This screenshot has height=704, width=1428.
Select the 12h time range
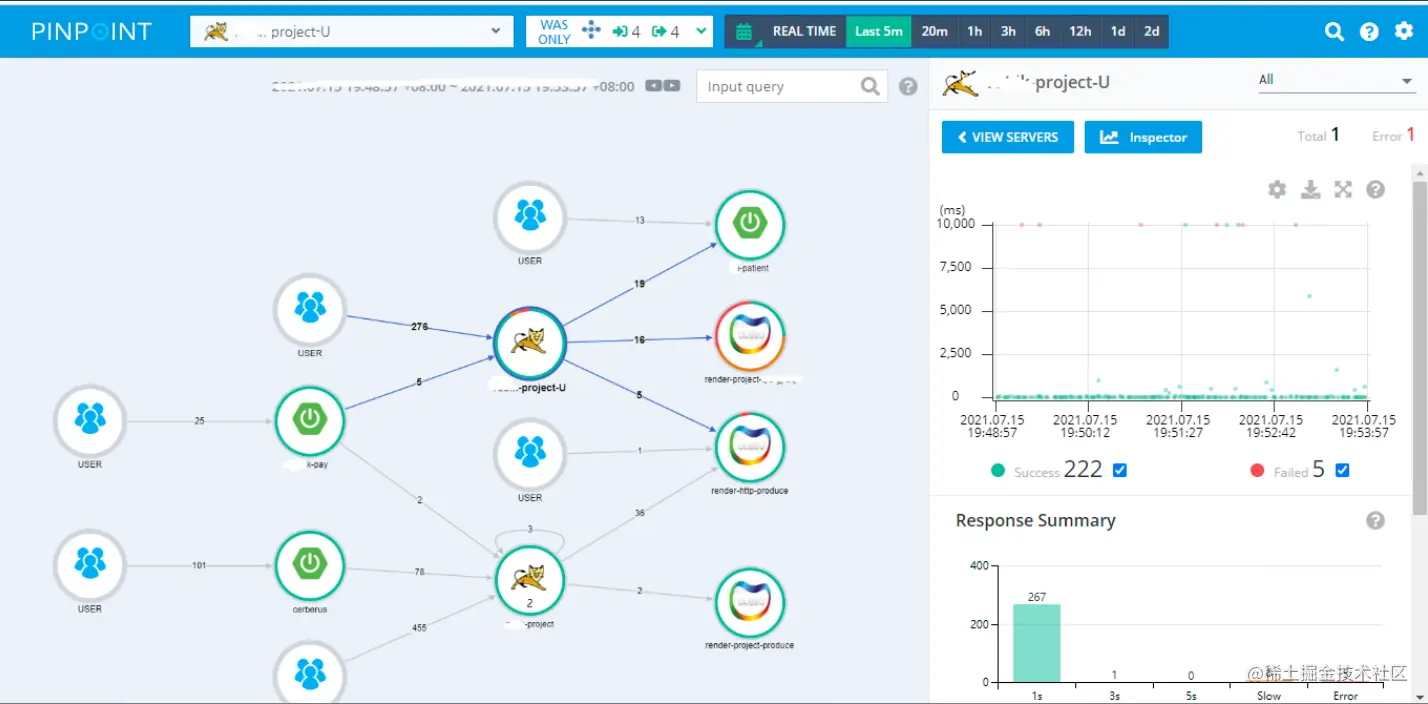coord(1080,31)
